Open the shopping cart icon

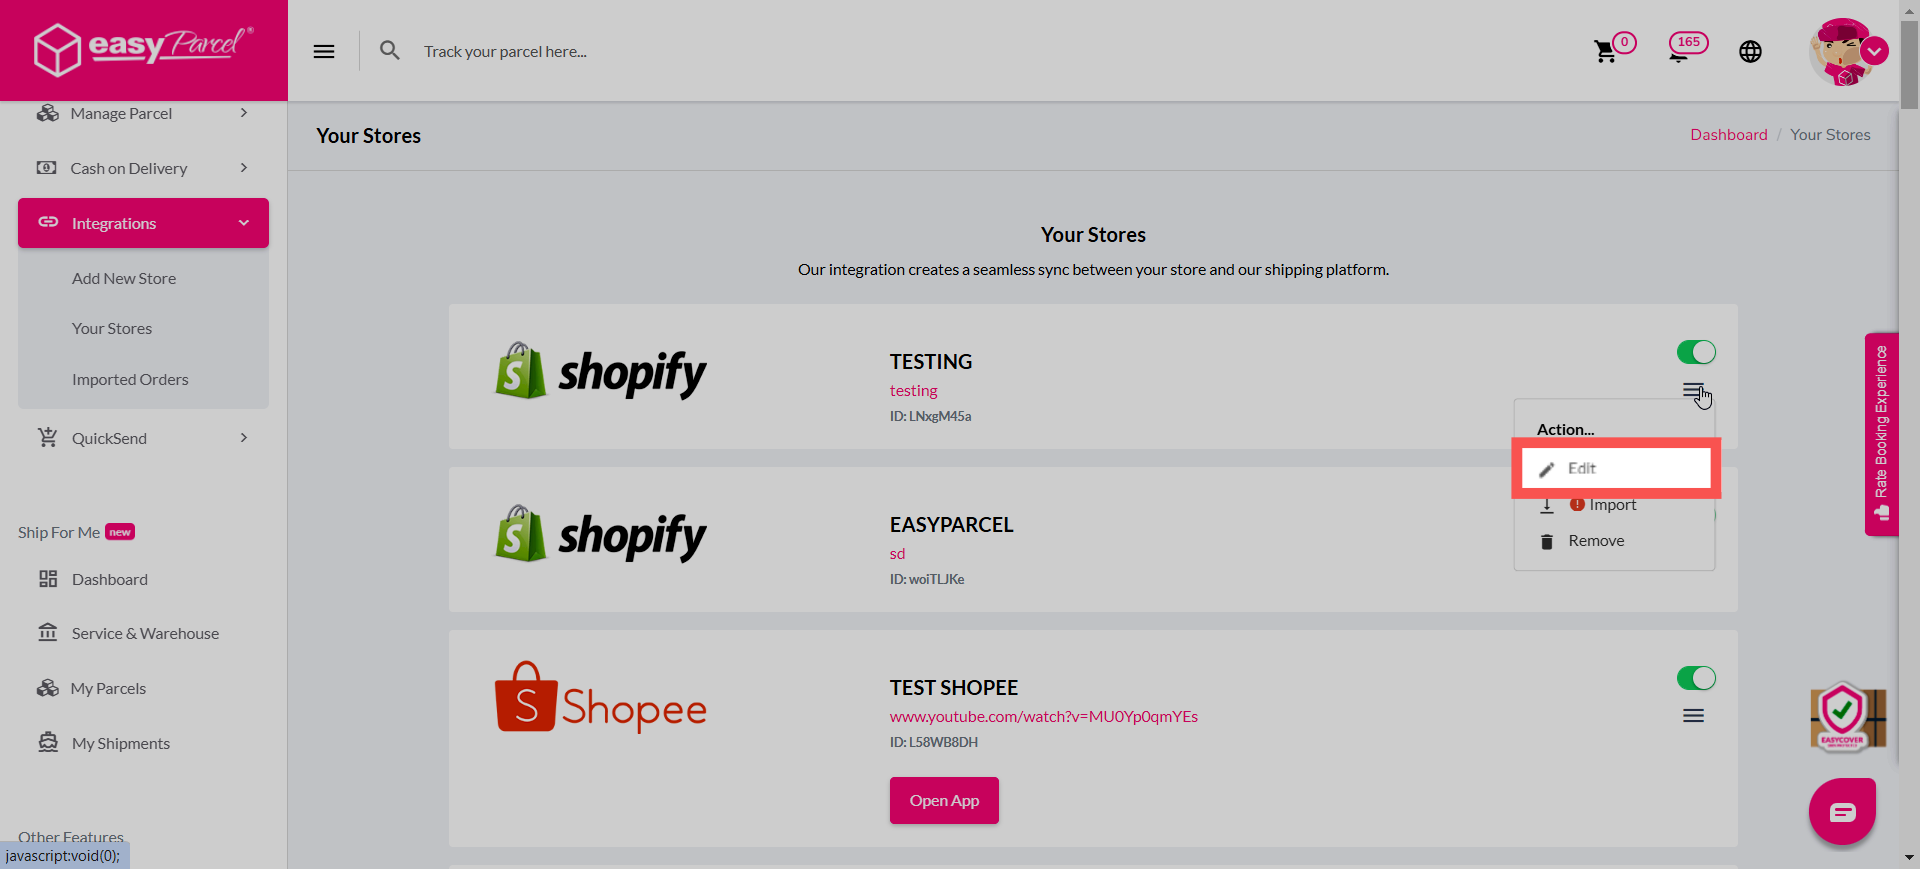click(x=1605, y=51)
